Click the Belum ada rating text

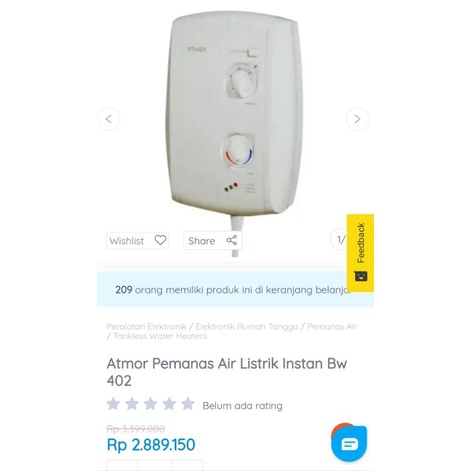point(242,406)
